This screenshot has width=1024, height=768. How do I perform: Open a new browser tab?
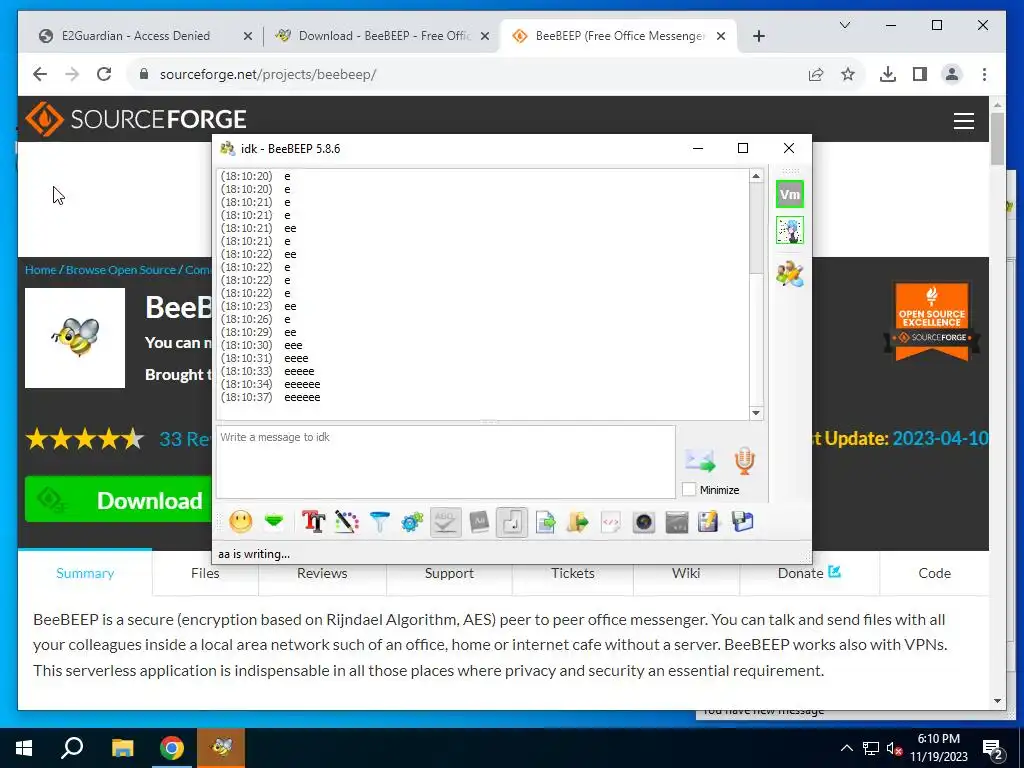click(x=759, y=37)
